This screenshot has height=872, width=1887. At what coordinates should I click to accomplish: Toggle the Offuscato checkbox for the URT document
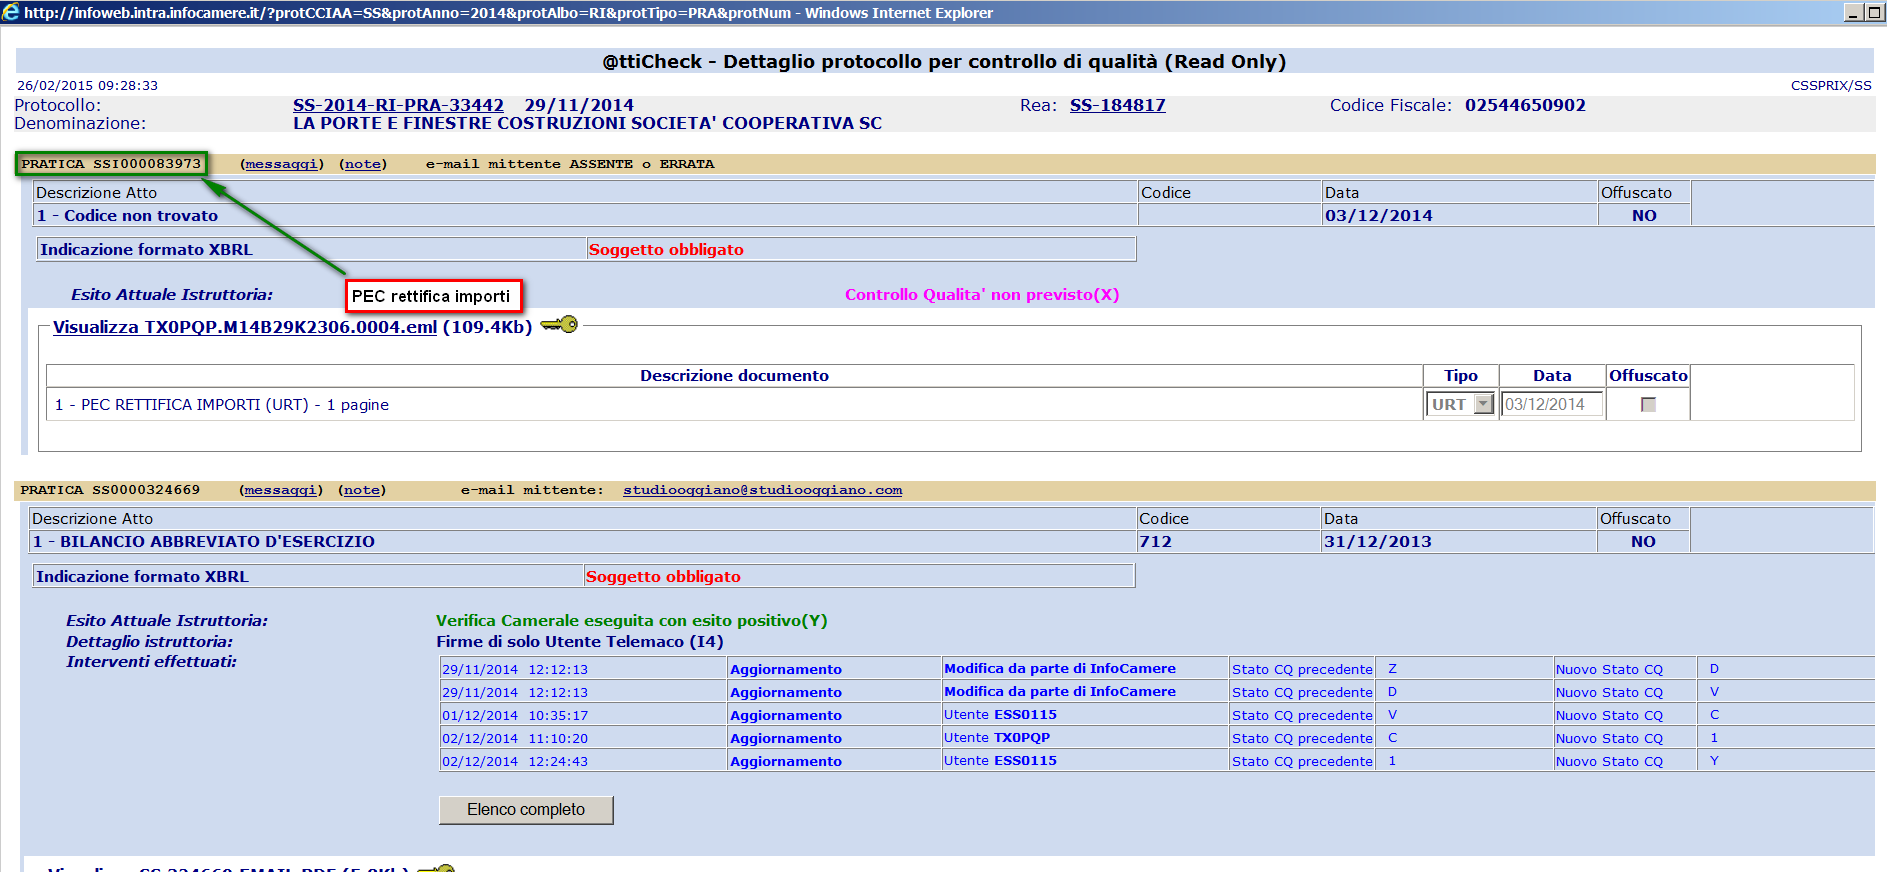click(1648, 405)
